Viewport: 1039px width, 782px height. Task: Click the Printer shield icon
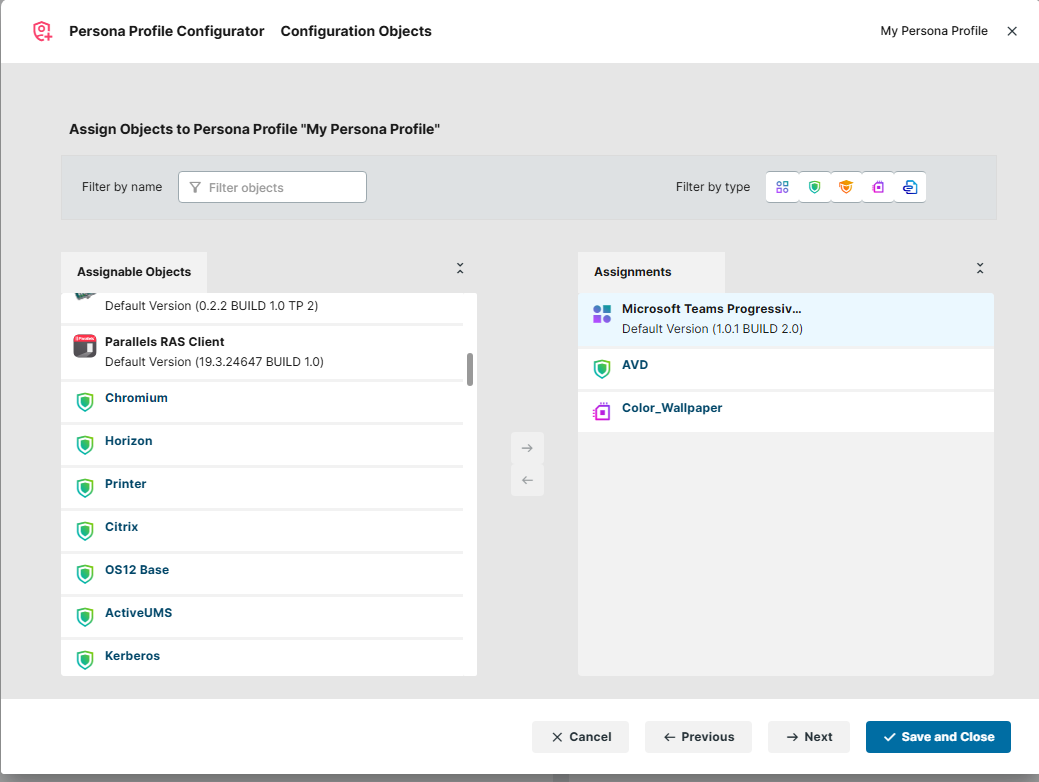point(85,488)
